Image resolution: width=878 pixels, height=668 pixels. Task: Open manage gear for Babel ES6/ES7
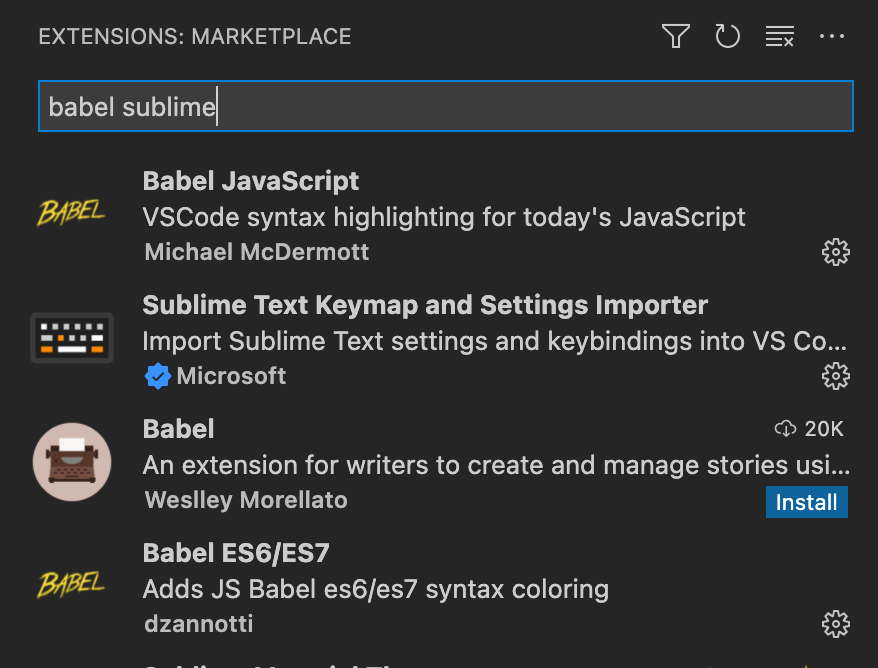coord(835,624)
